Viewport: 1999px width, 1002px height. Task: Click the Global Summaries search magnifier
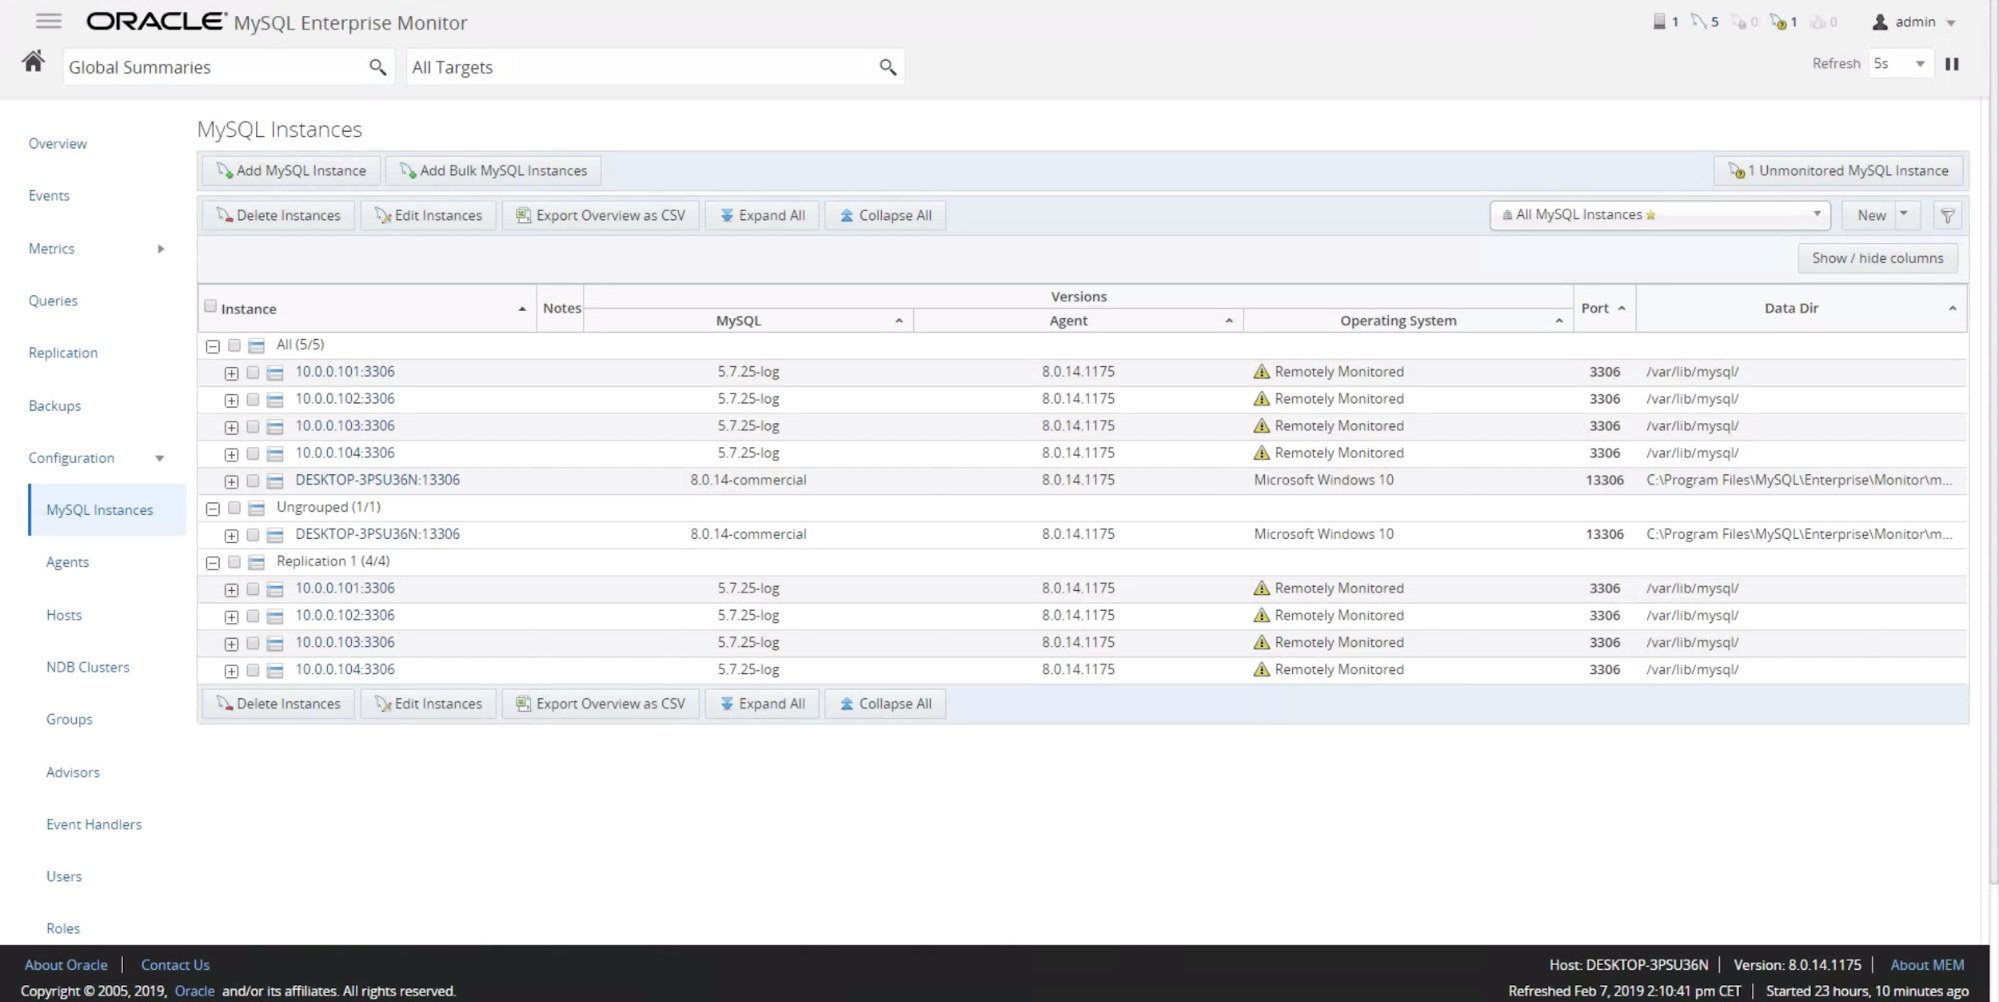(x=377, y=67)
